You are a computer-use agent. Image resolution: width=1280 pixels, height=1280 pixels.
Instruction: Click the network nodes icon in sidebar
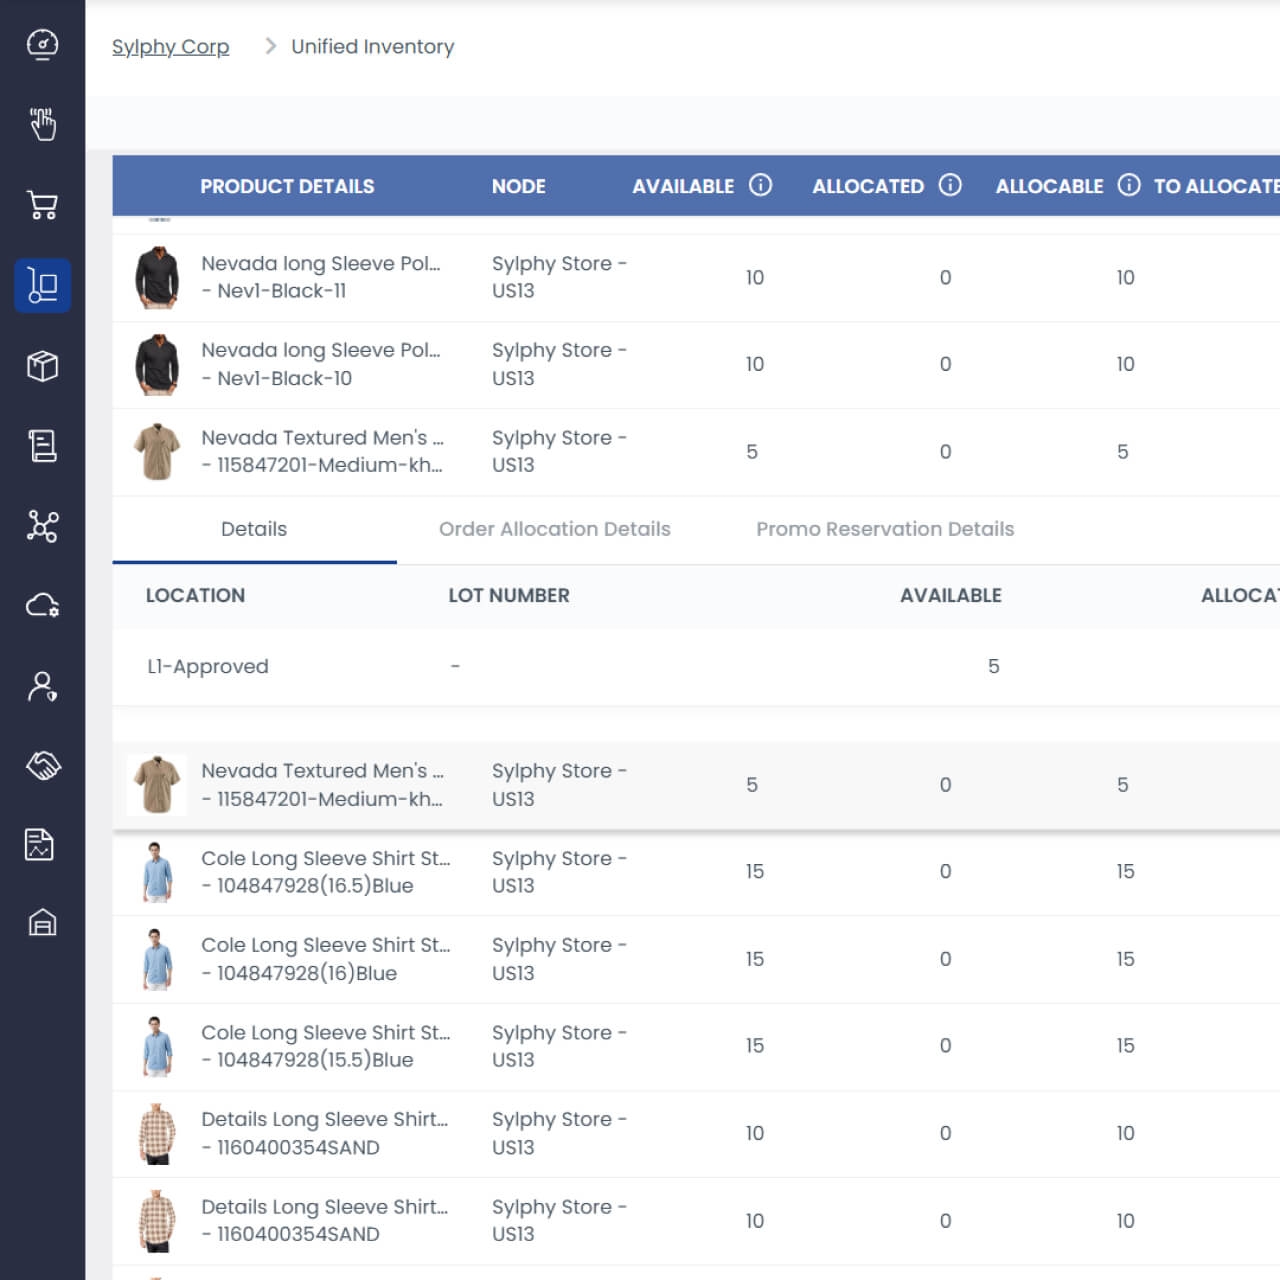(x=42, y=526)
